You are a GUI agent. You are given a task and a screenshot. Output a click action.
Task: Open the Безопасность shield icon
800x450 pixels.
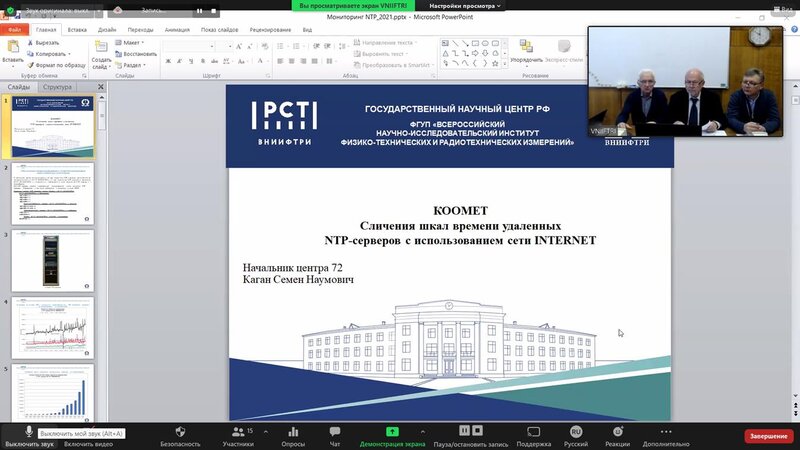pyautogui.click(x=180, y=432)
